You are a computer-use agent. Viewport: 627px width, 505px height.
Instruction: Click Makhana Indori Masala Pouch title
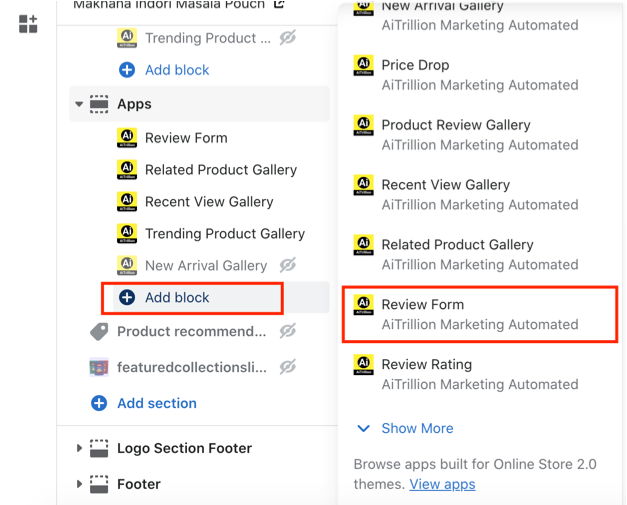(169, 4)
